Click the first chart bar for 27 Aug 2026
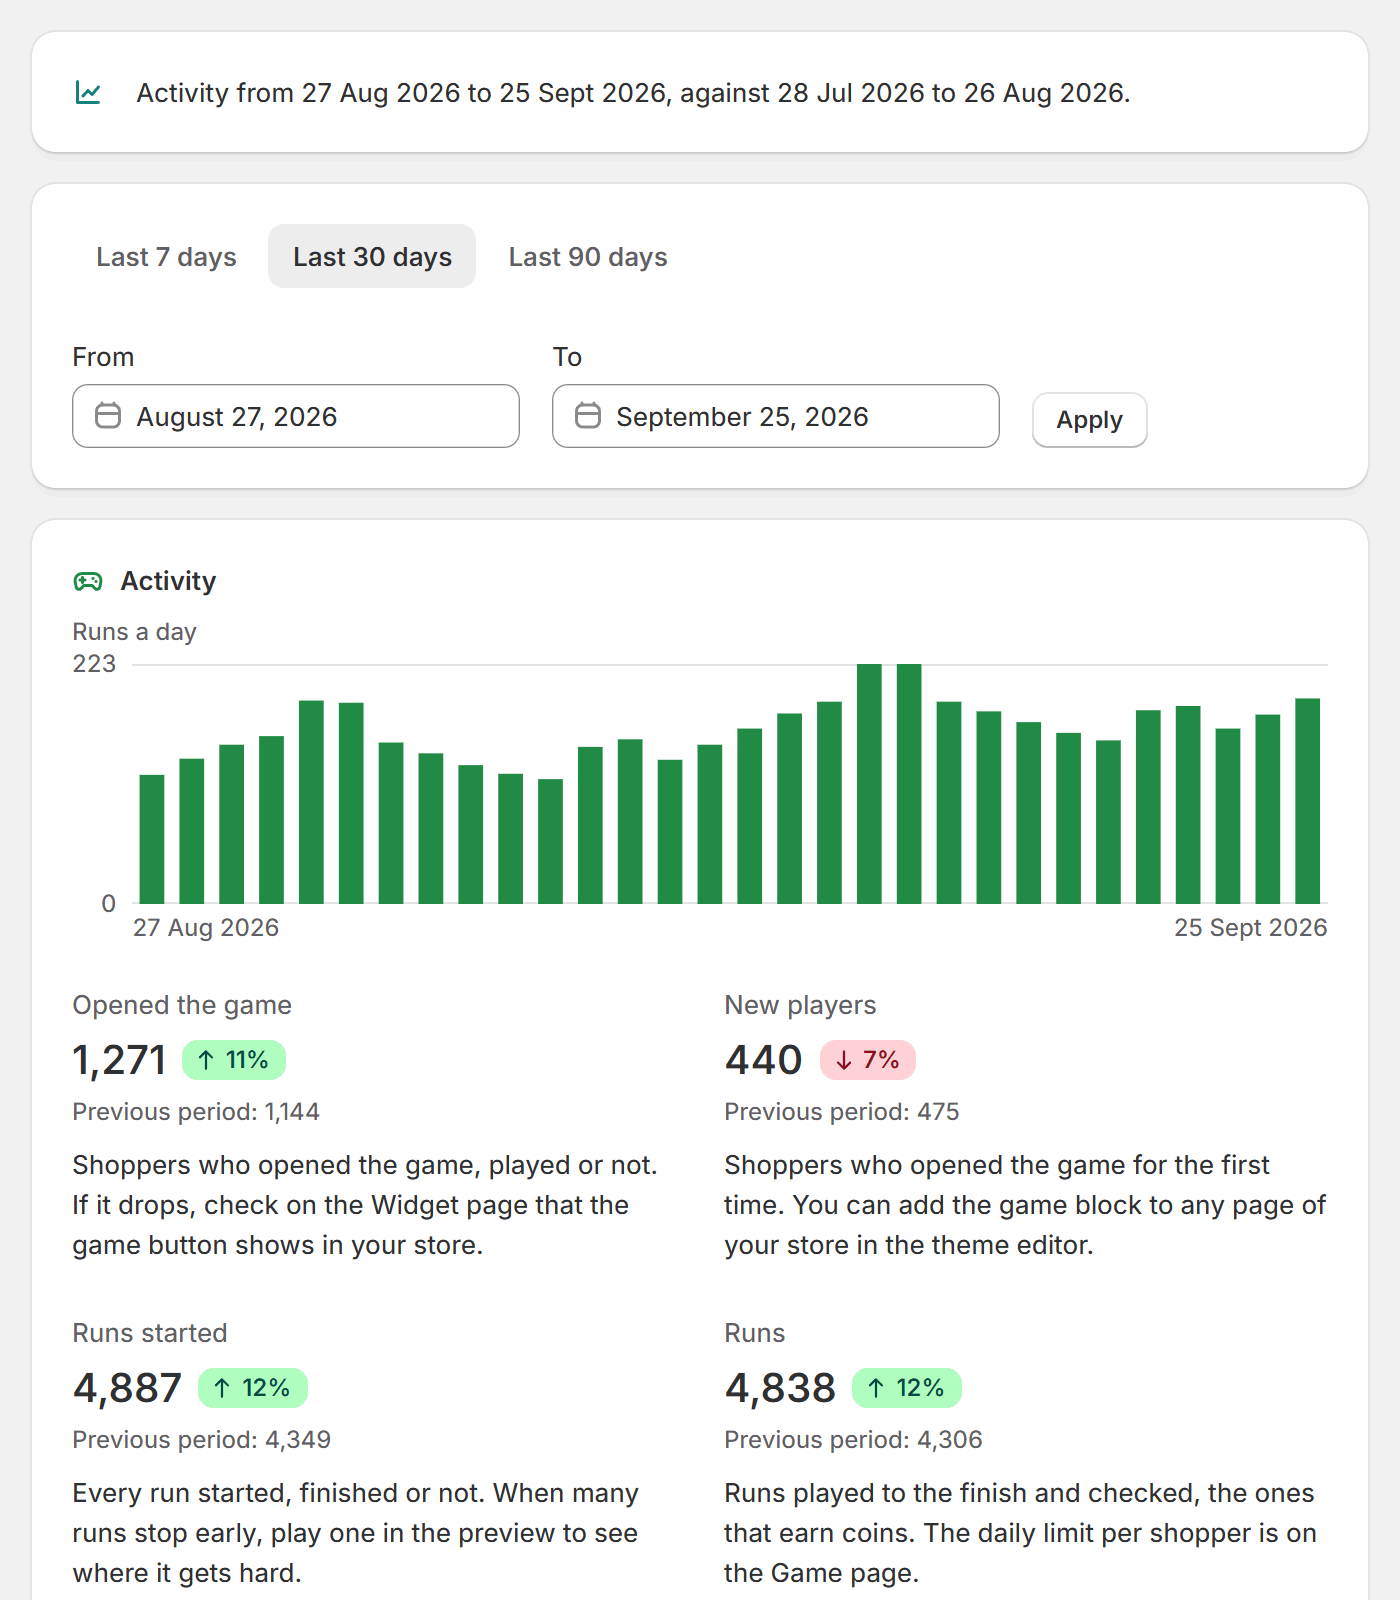Viewport: 1400px width, 1600px height. click(152, 839)
